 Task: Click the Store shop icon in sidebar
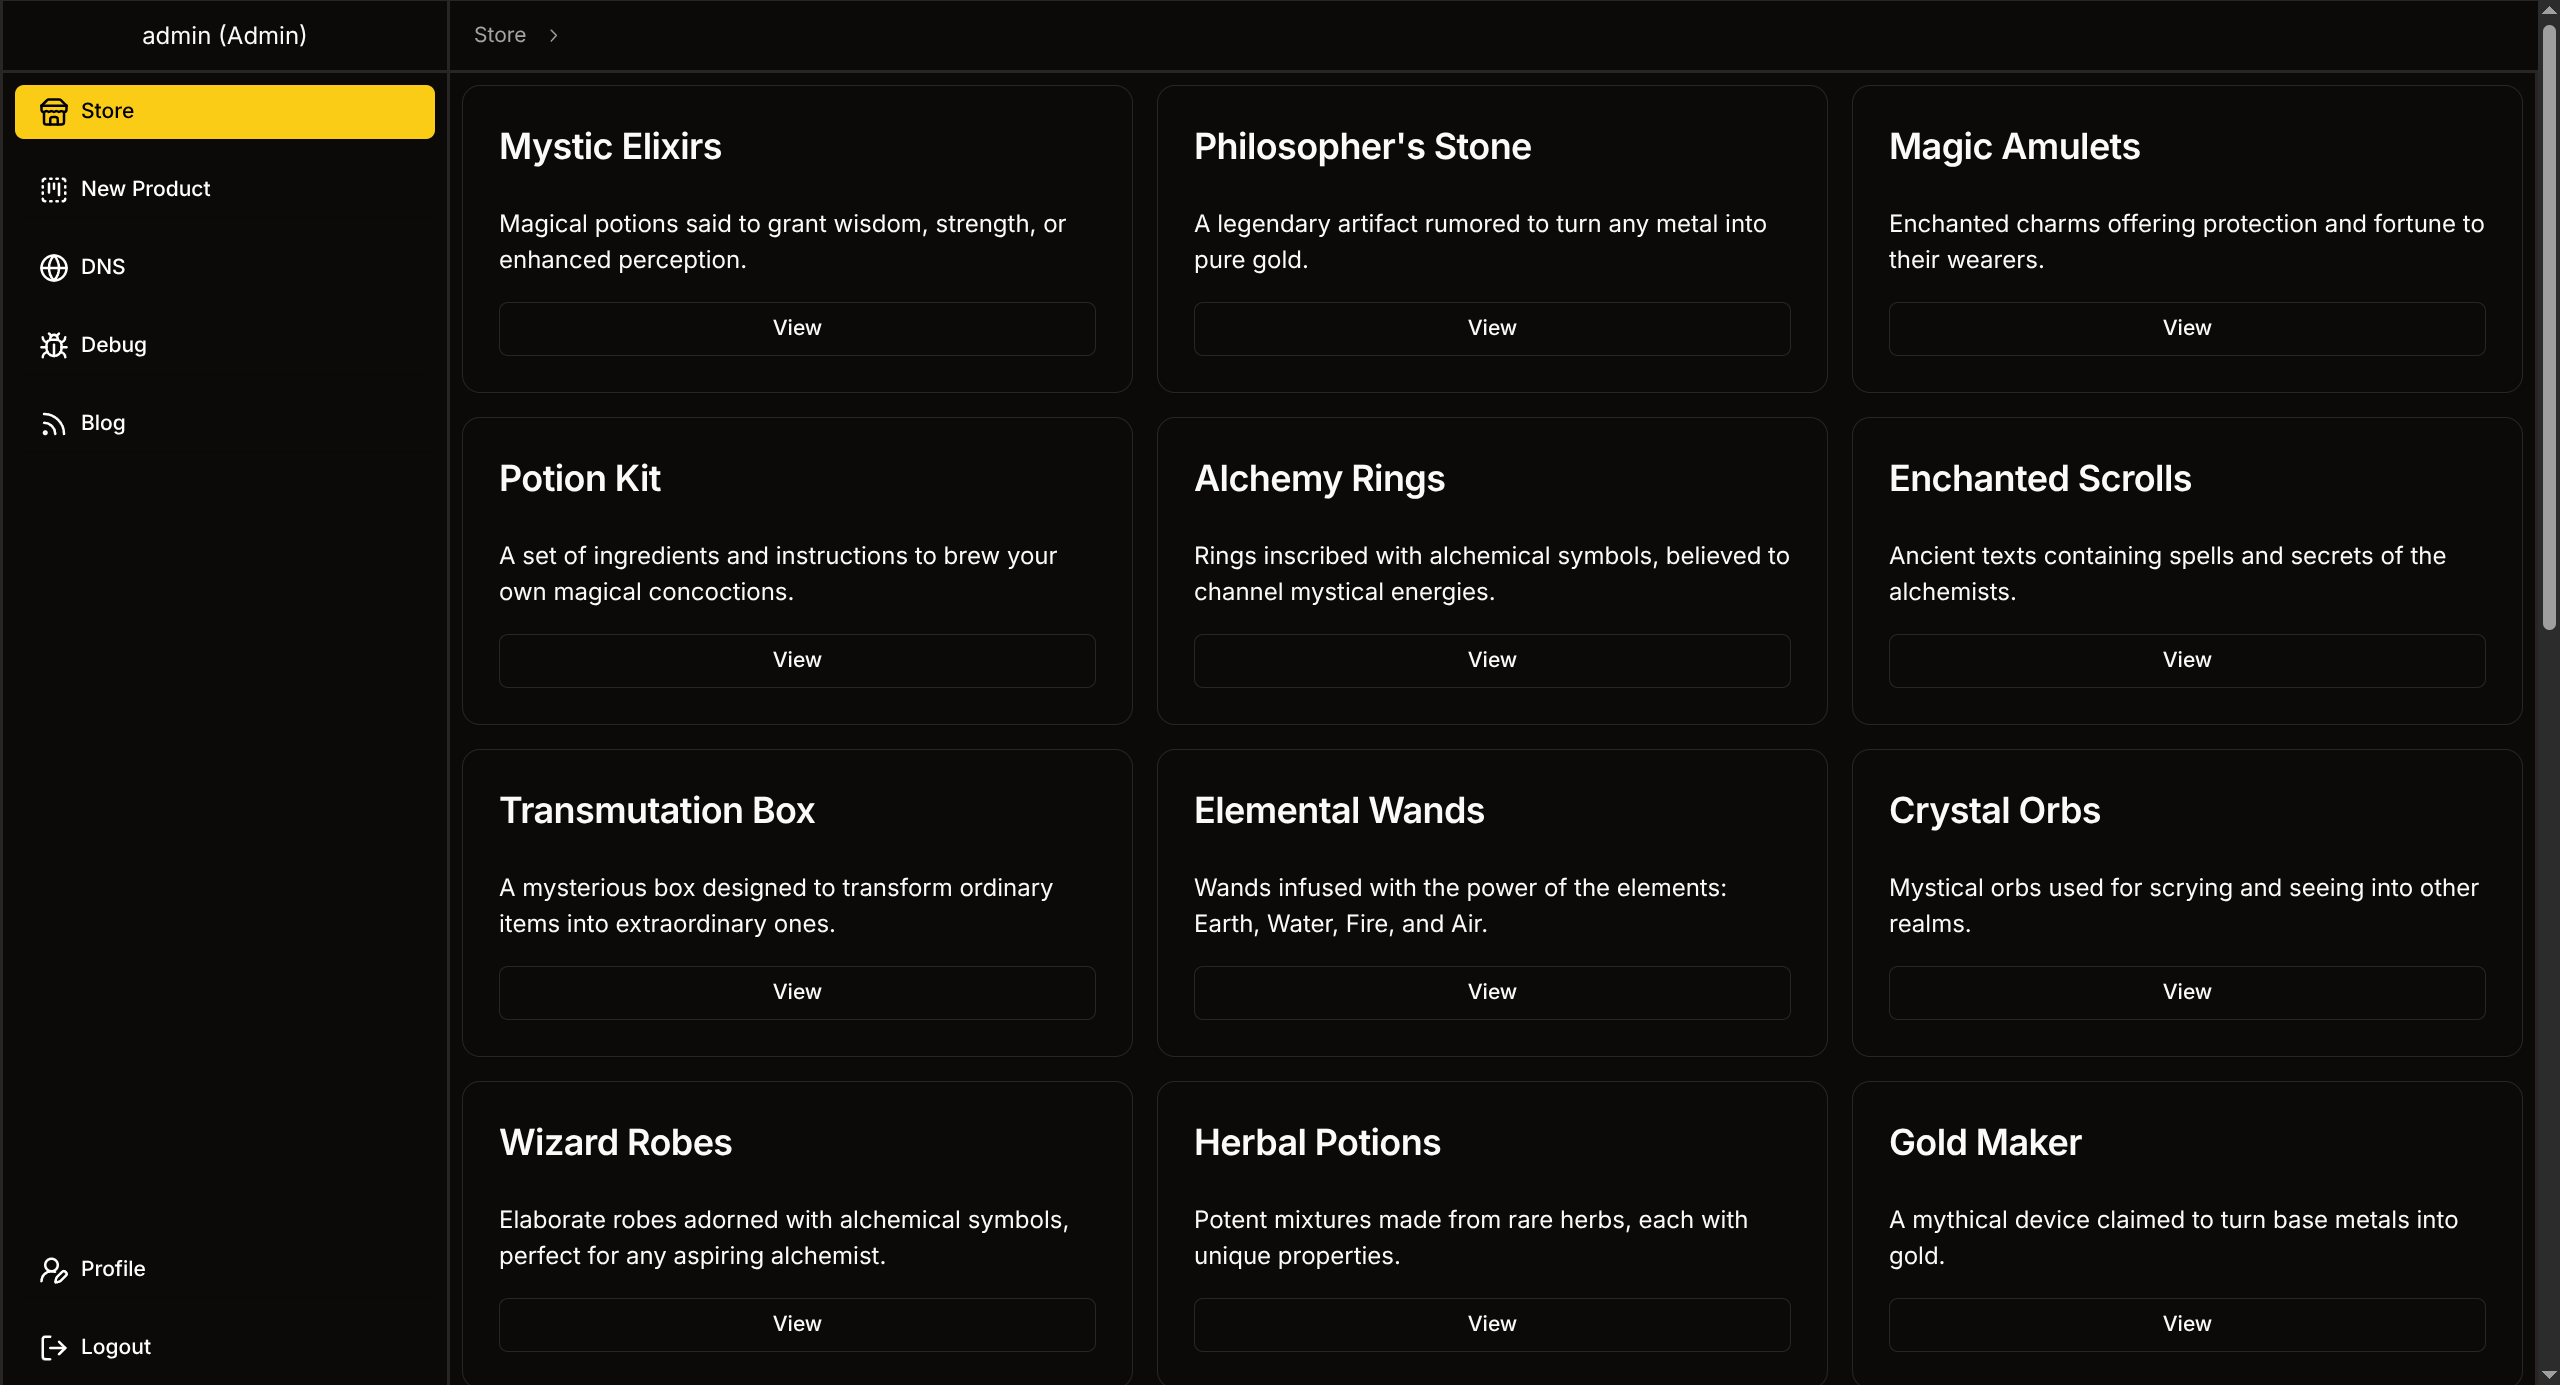54,111
